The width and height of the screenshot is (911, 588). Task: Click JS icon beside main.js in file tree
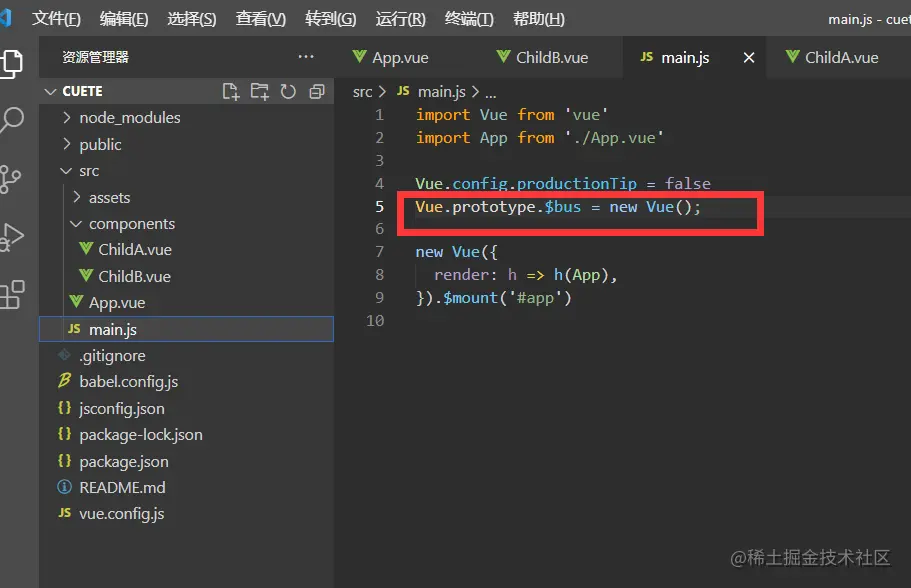coord(74,329)
